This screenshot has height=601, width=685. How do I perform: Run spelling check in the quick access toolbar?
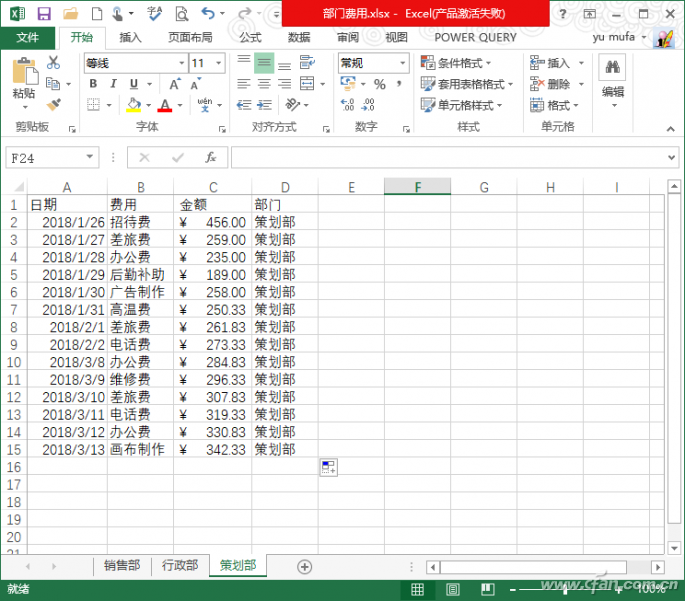tap(154, 14)
